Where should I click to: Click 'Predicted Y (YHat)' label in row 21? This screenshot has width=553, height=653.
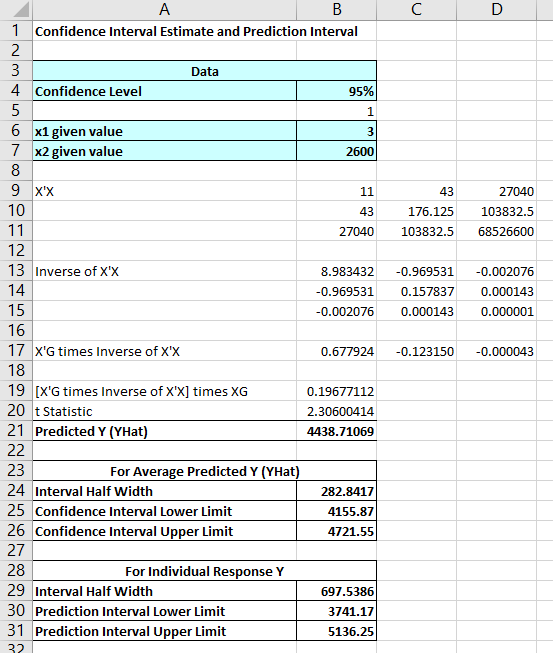164,431
